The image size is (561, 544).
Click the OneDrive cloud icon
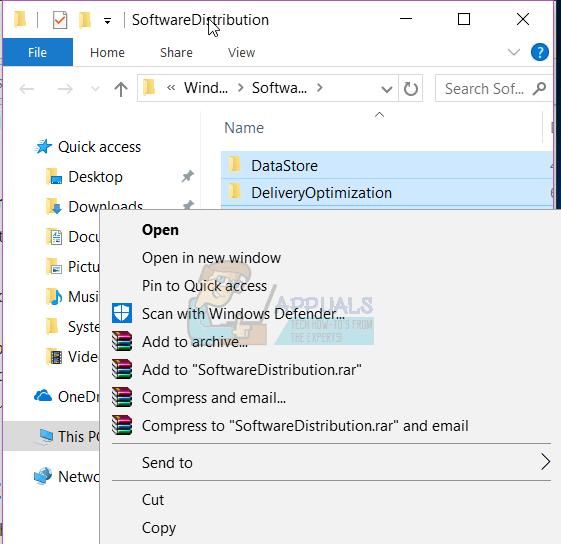[43, 396]
